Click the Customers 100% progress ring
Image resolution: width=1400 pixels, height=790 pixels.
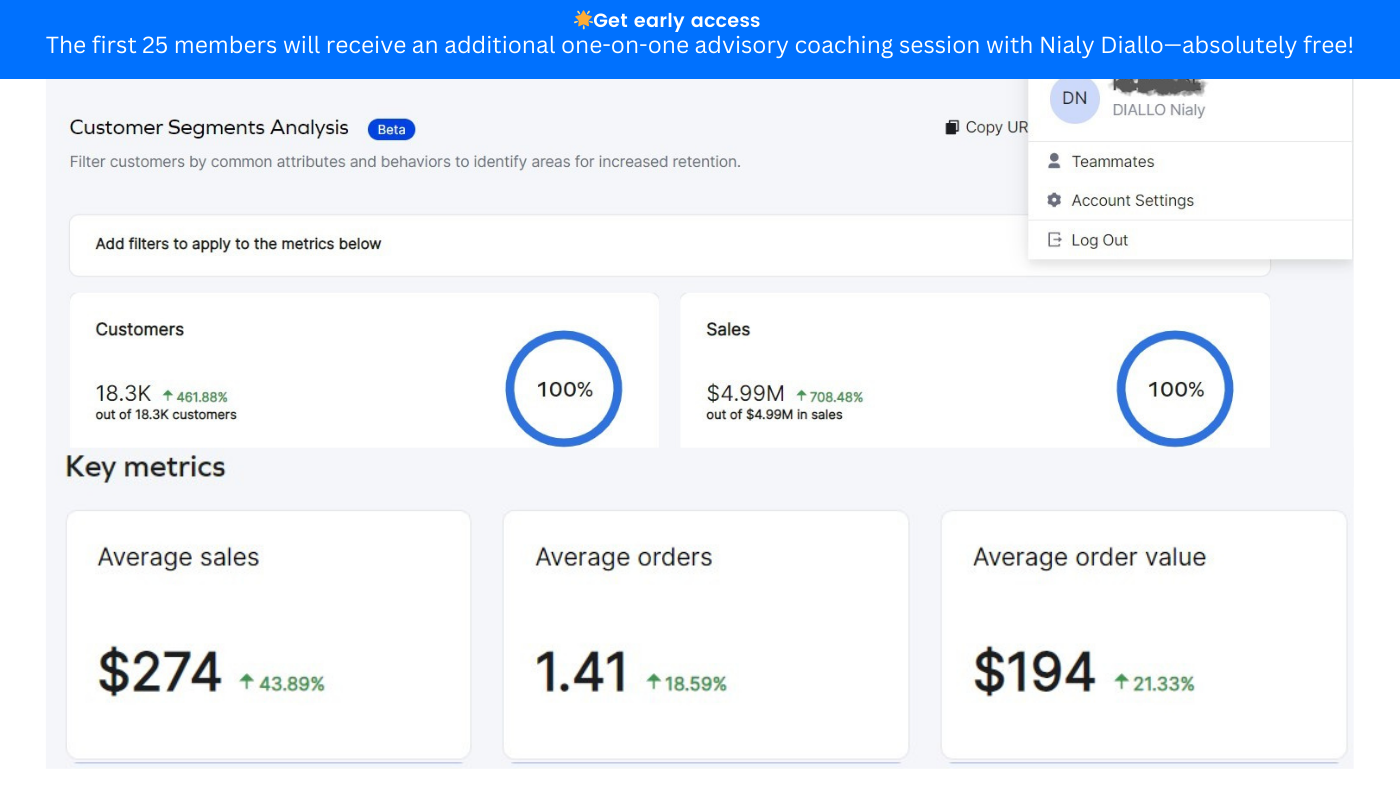(x=564, y=389)
